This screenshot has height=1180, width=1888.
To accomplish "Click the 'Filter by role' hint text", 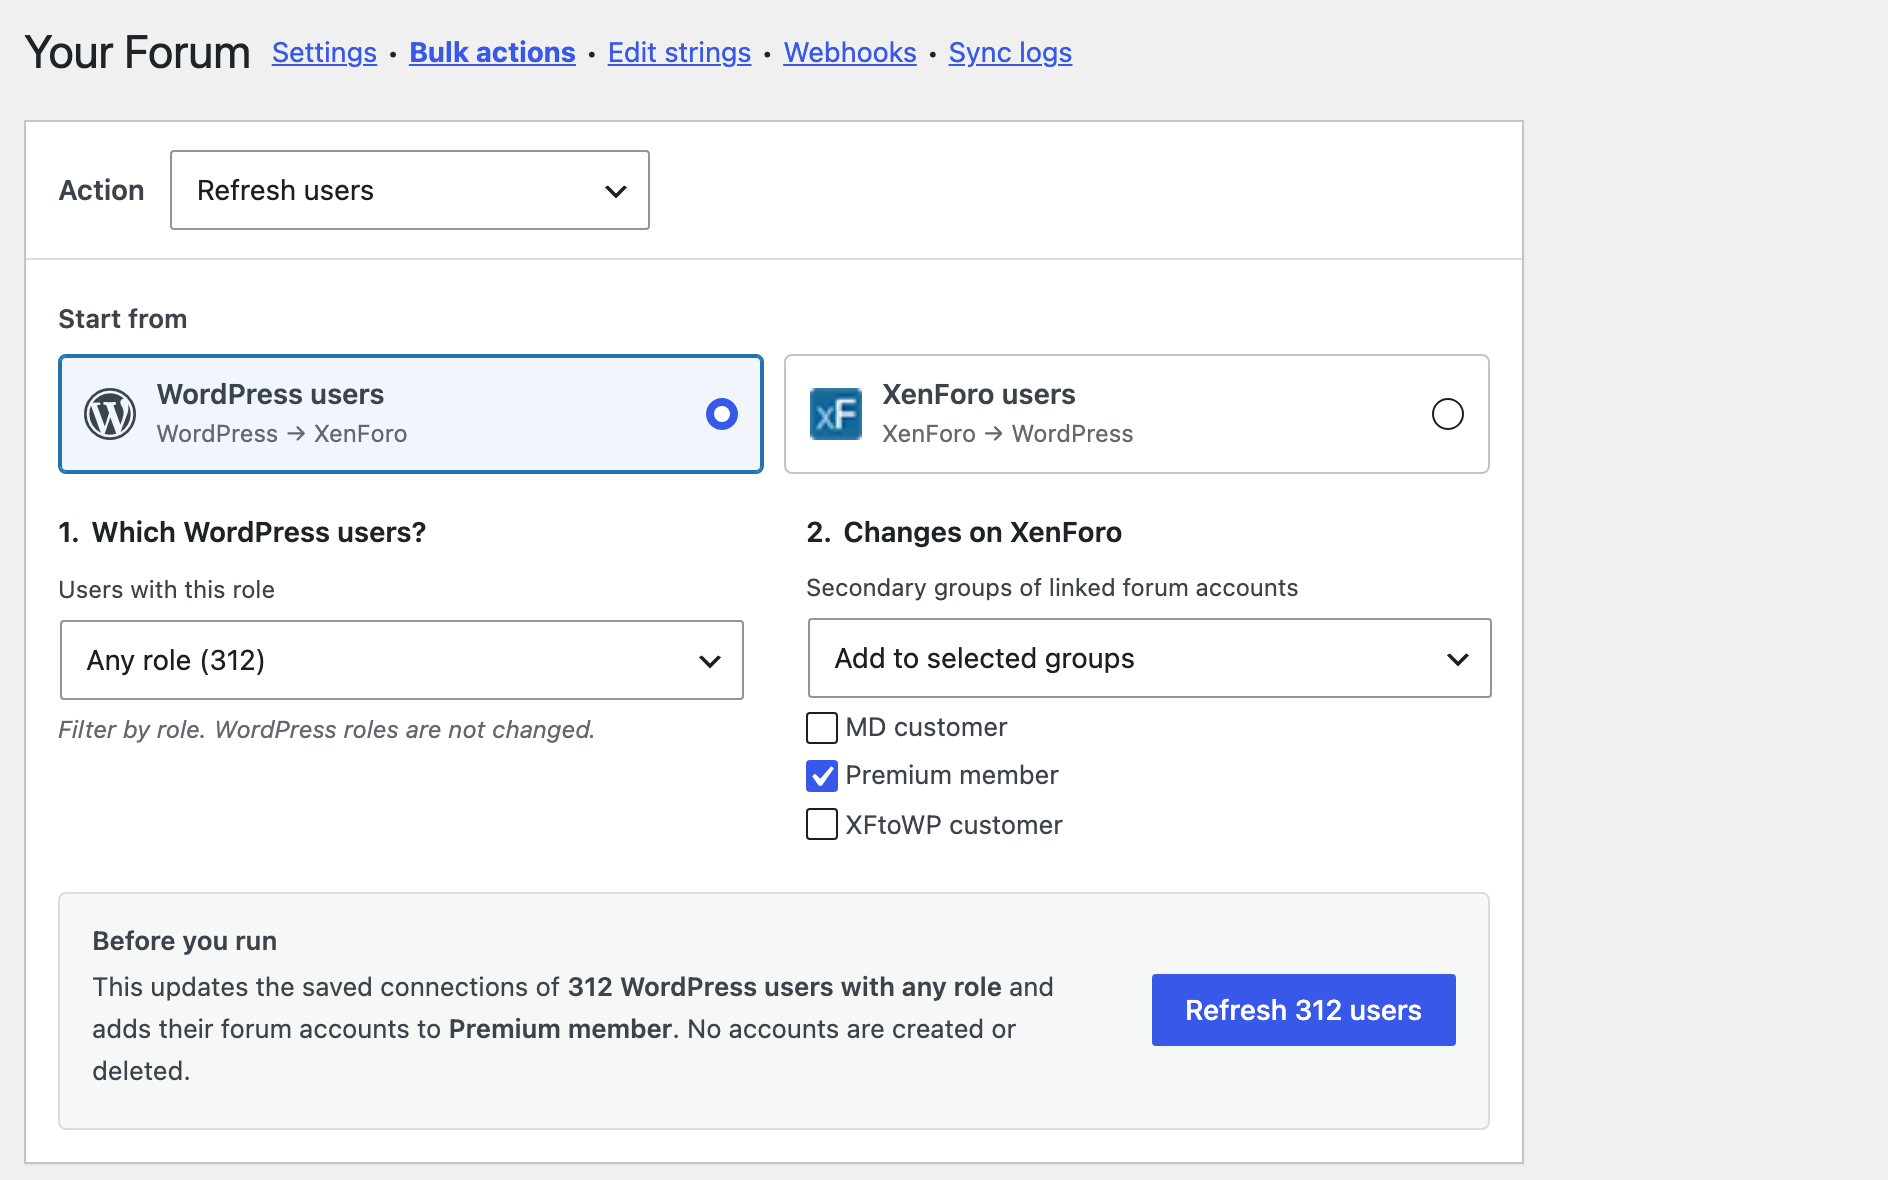I will click(x=327, y=730).
